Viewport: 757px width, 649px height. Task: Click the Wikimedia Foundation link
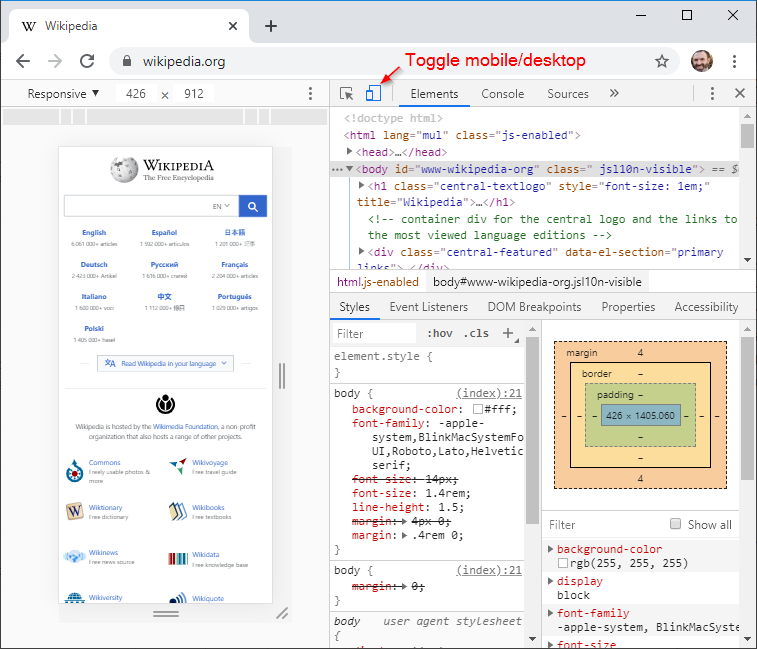[x=183, y=426]
